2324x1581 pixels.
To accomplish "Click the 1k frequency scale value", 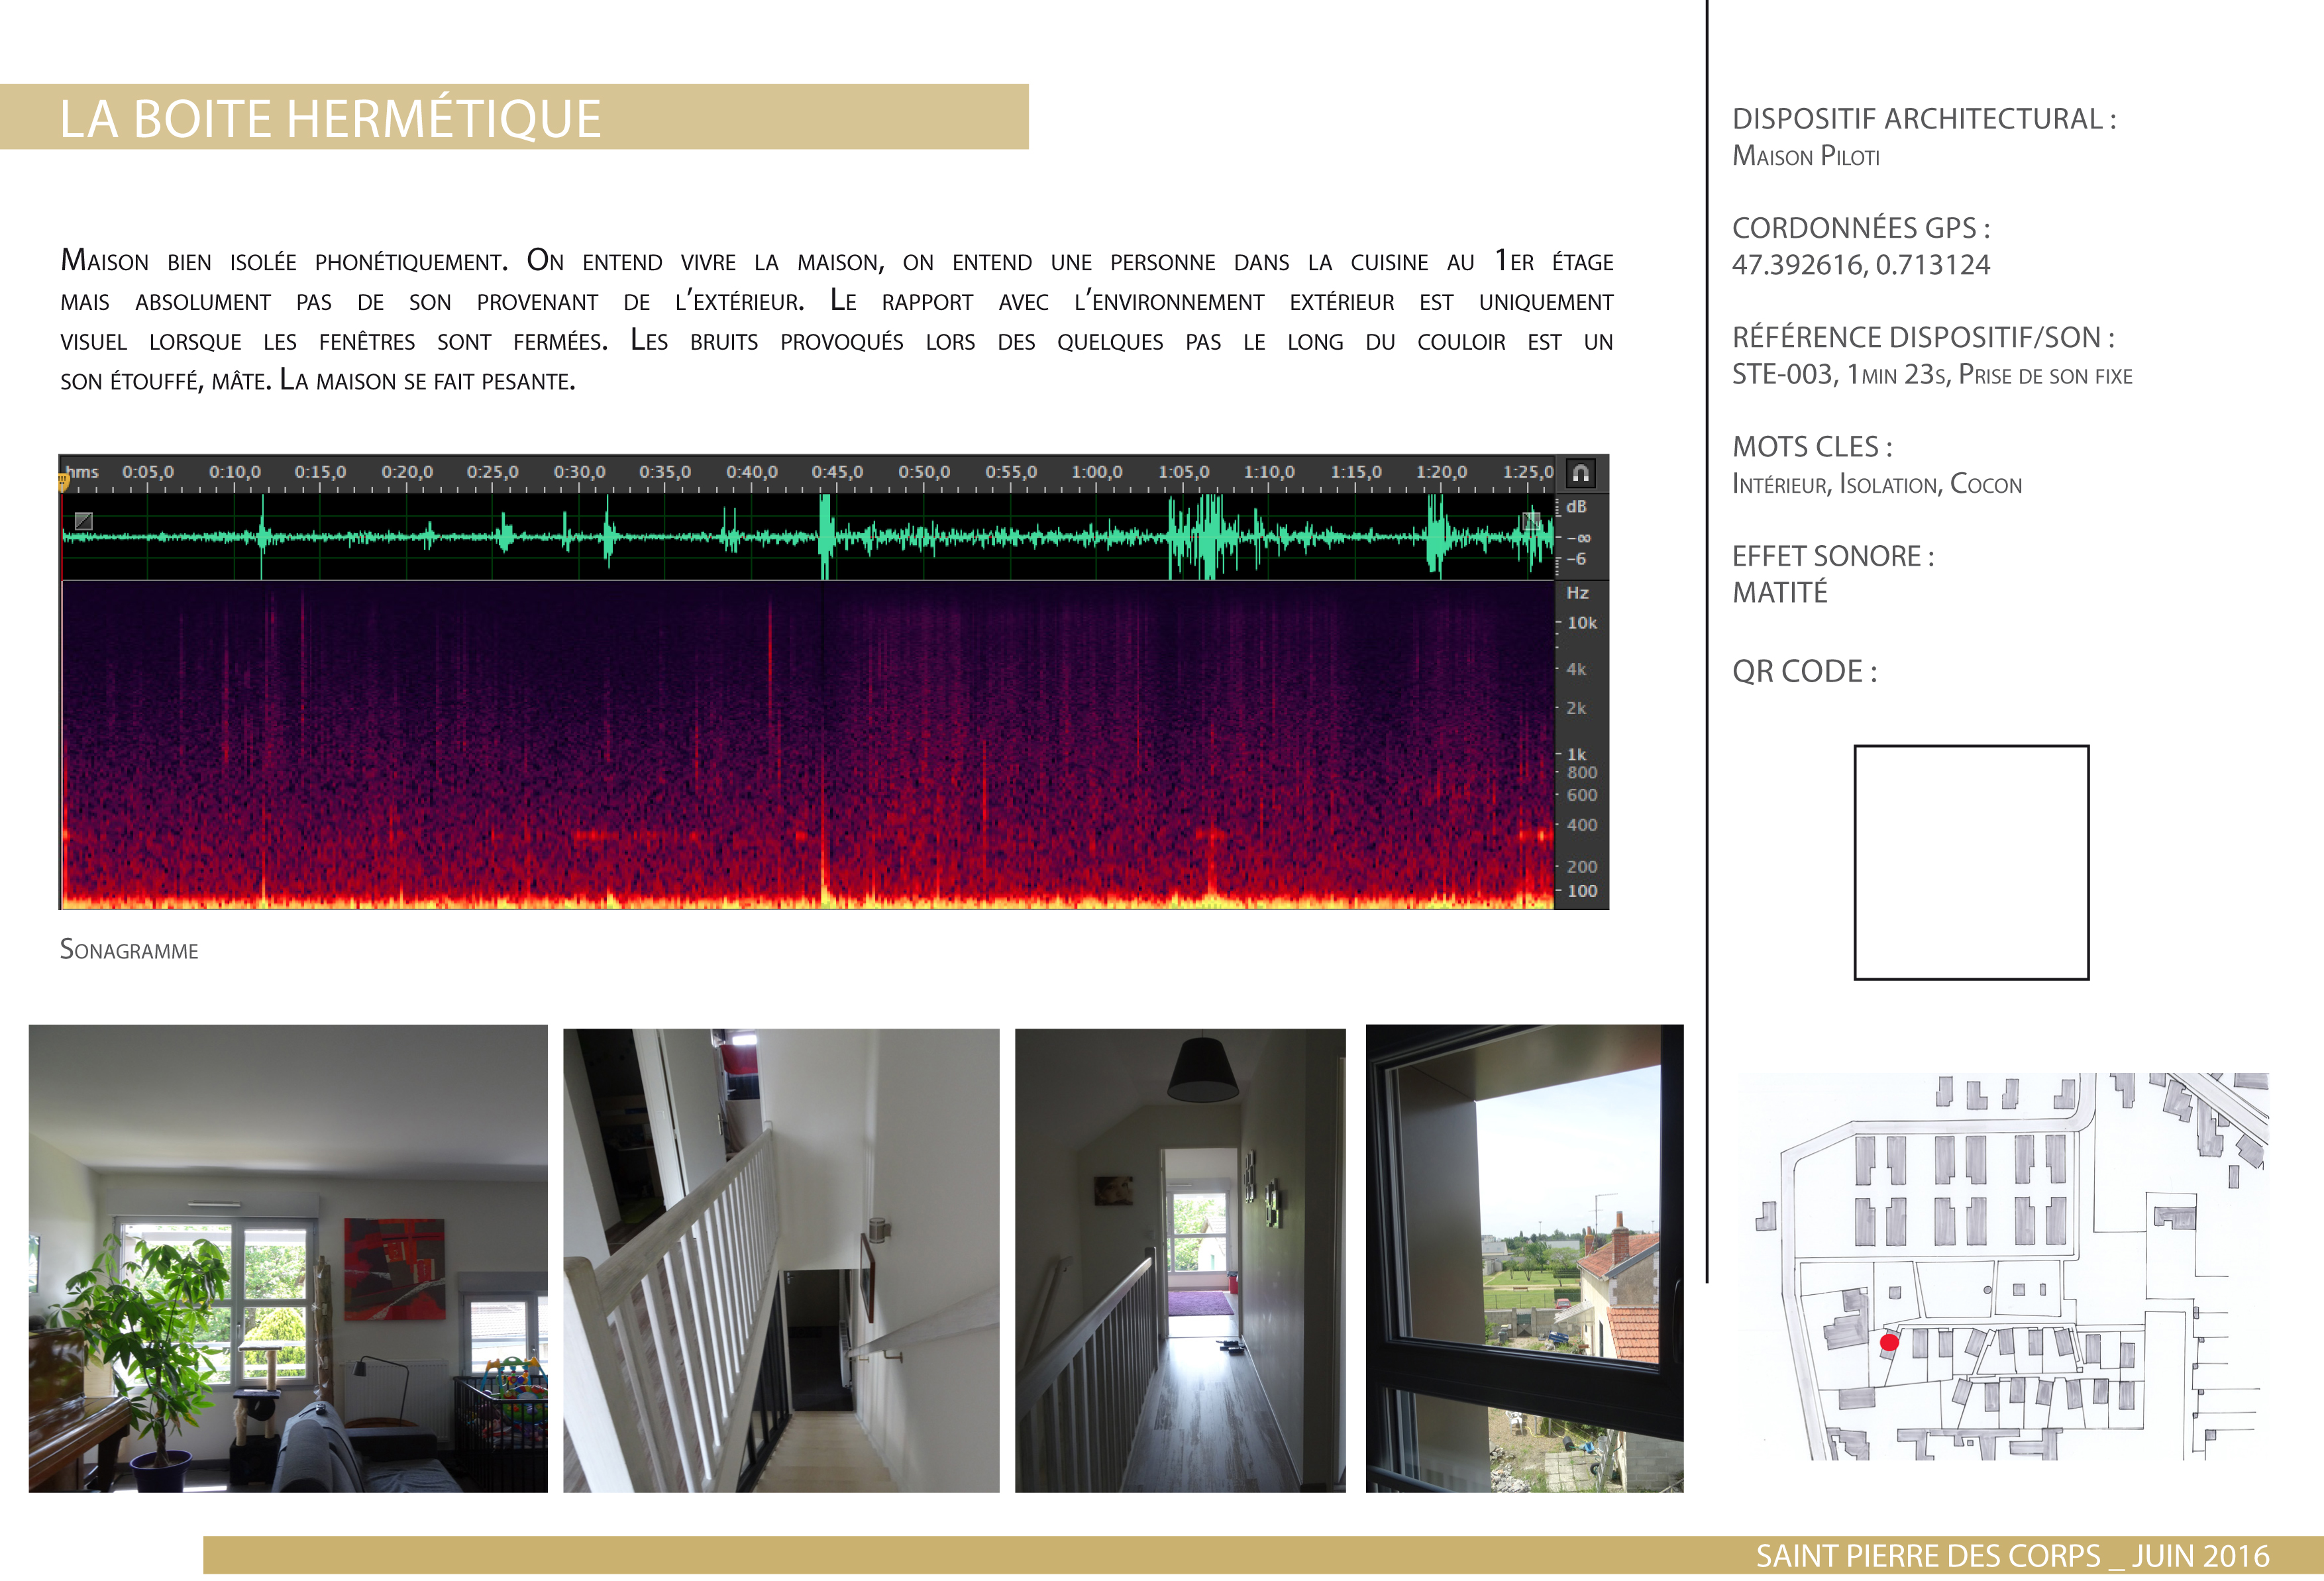I will (1577, 754).
